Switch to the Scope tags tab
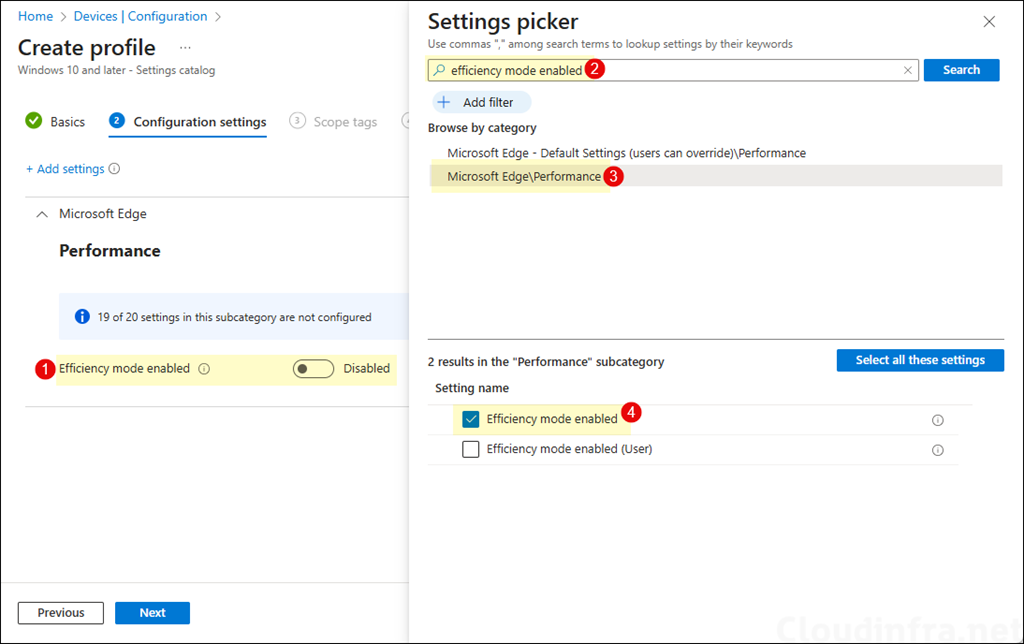This screenshot has height=644, width=1024. pyautogui.click(x=345, y=121)
